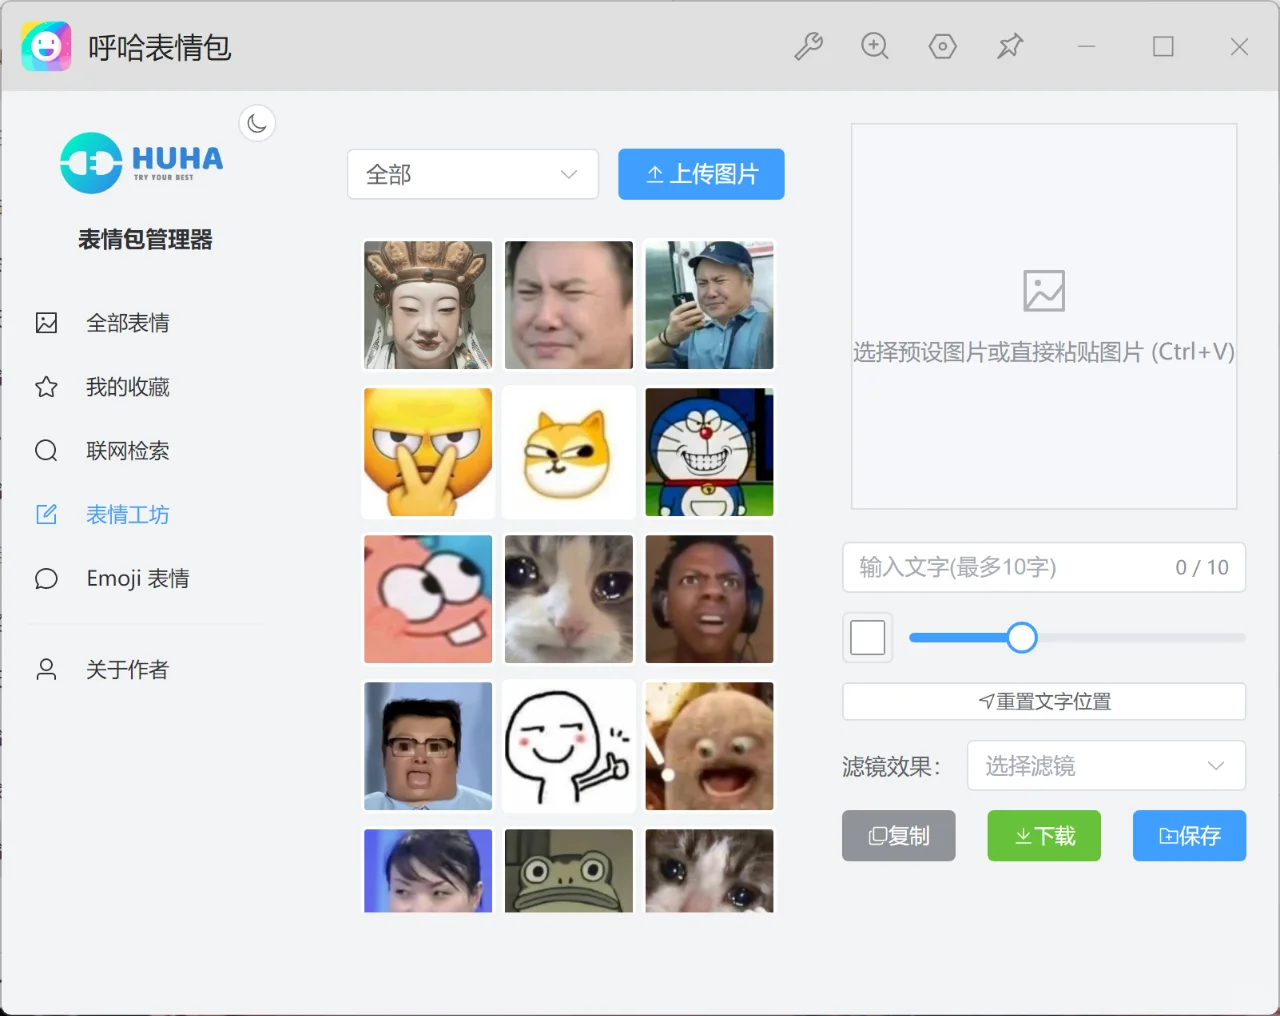Image resolution: width=1280 pixels, height=1016 pixels.
Task: Open the white text color swatch
Action: point(867,637)
